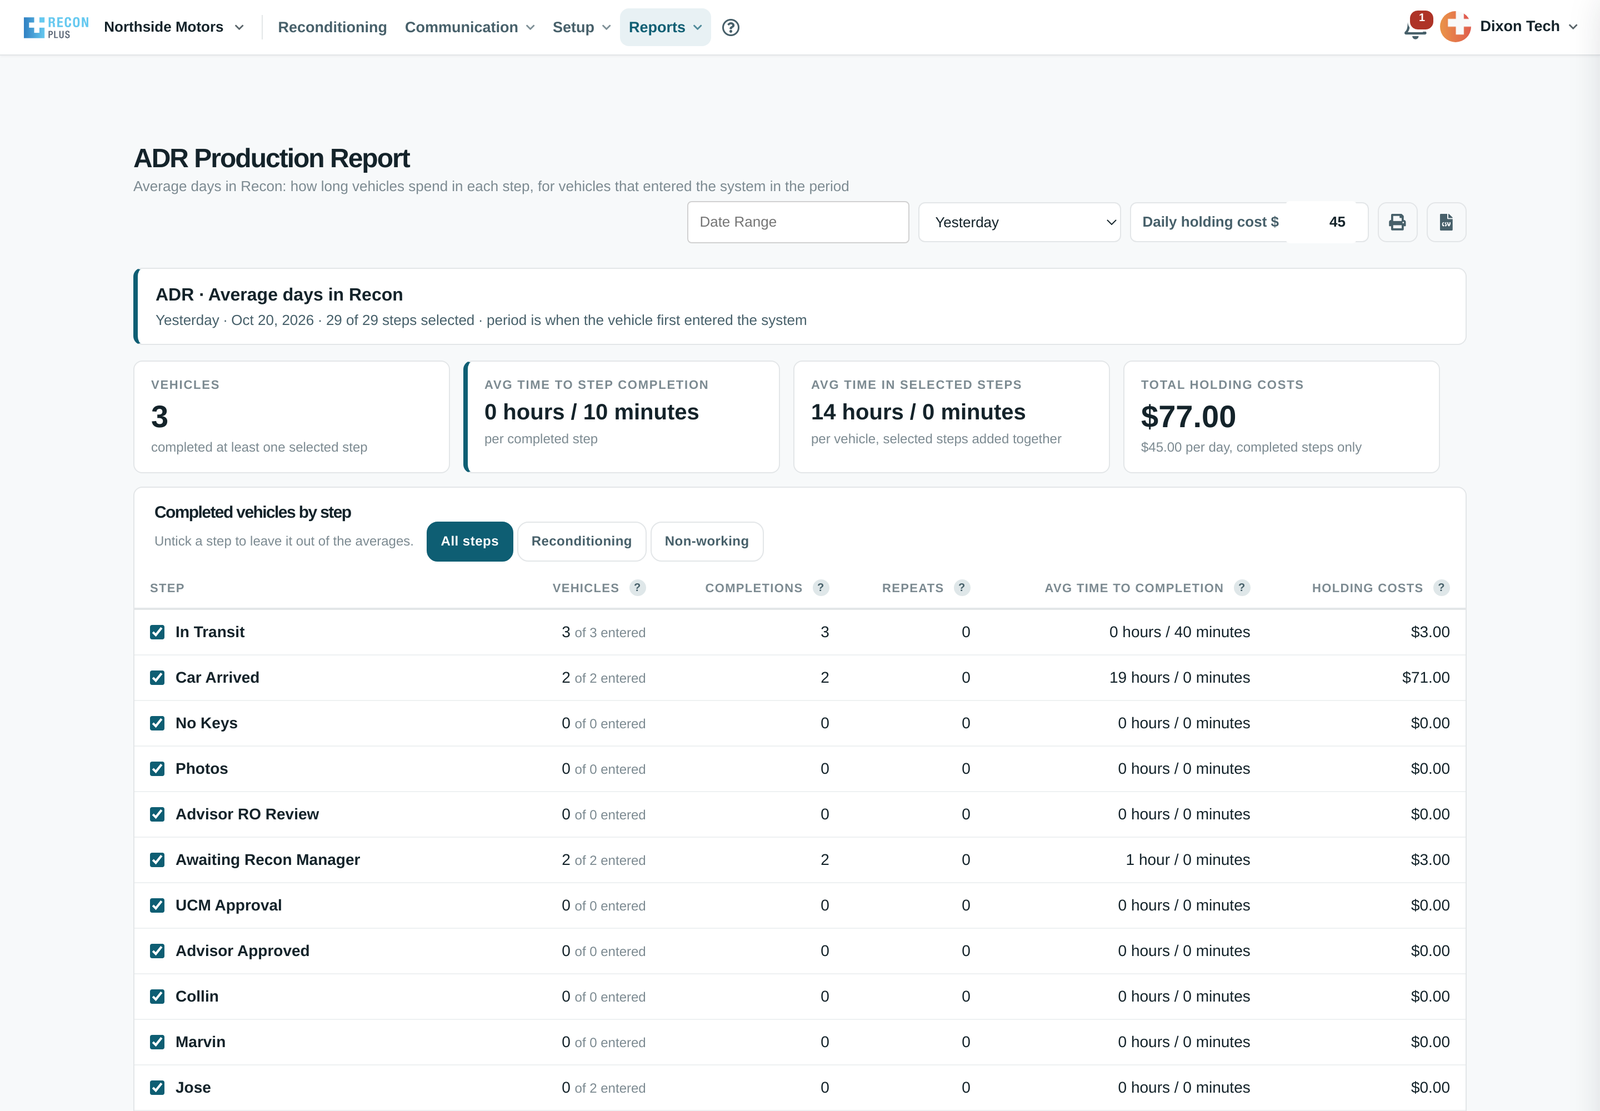Print the report with the printer icon
The width and height of the screenshot is (1600, 1111).
(x=1397, y=222)
